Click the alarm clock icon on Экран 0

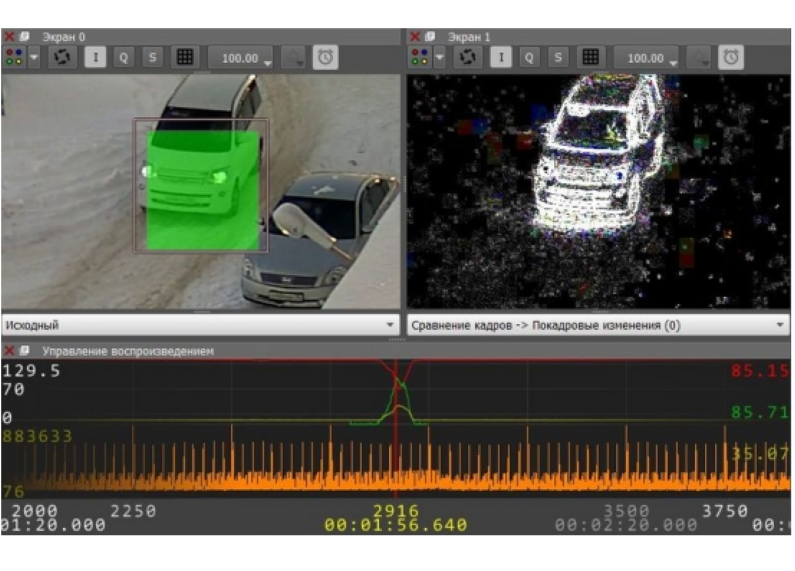pyautogui.click(x=326, y=57)
